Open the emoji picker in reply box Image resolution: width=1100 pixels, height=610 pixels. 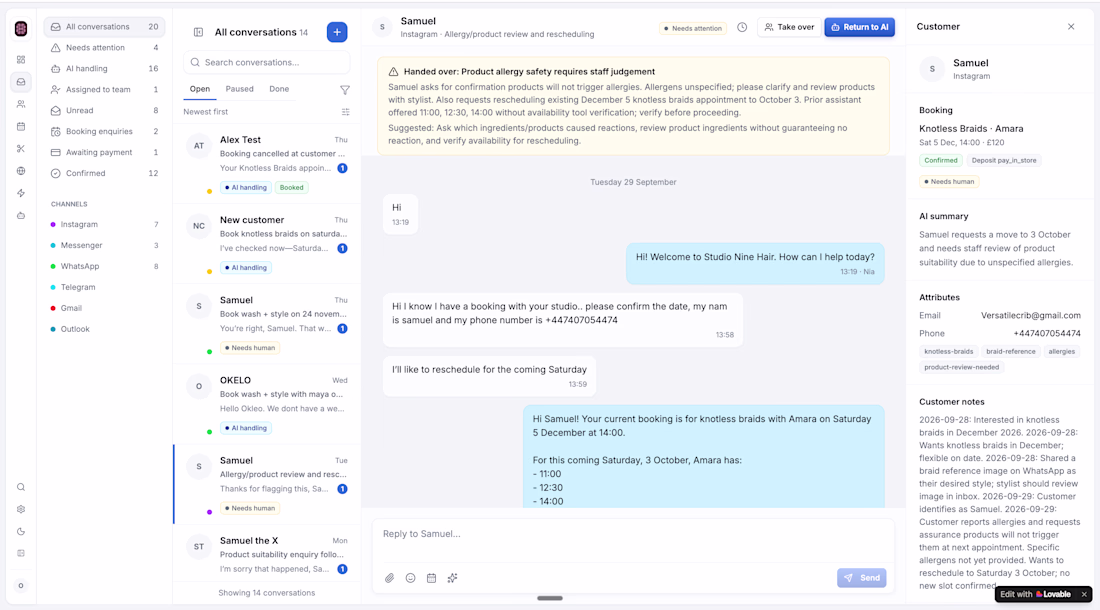pos(410,578)
